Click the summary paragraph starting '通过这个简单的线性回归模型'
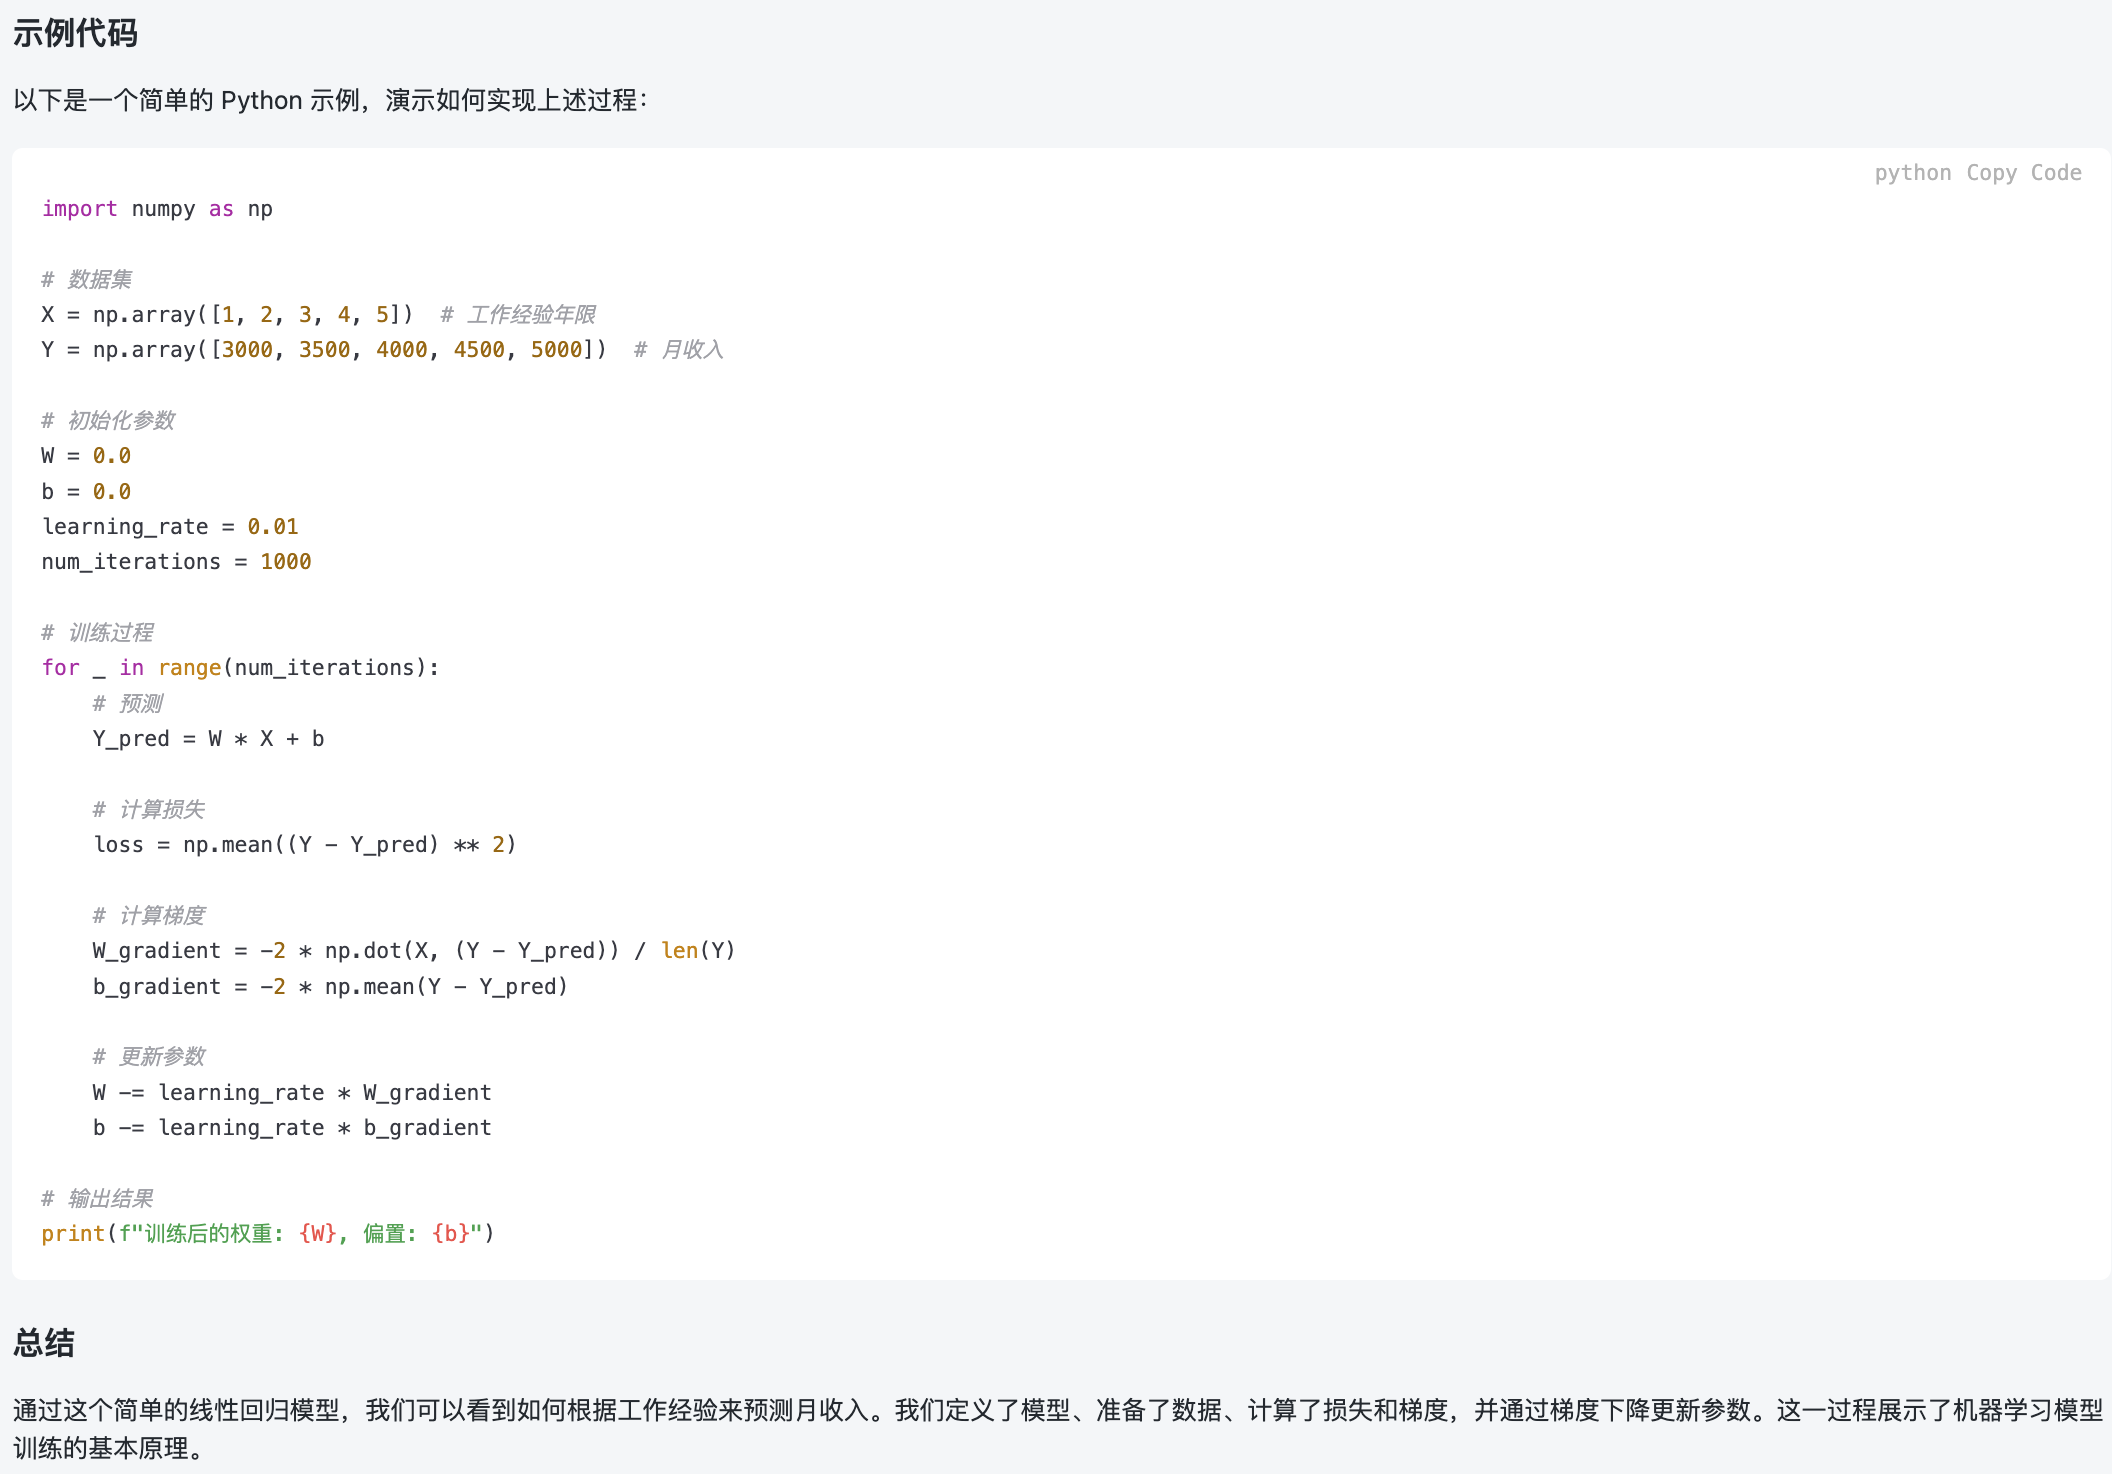 tap(1058, 1429)
